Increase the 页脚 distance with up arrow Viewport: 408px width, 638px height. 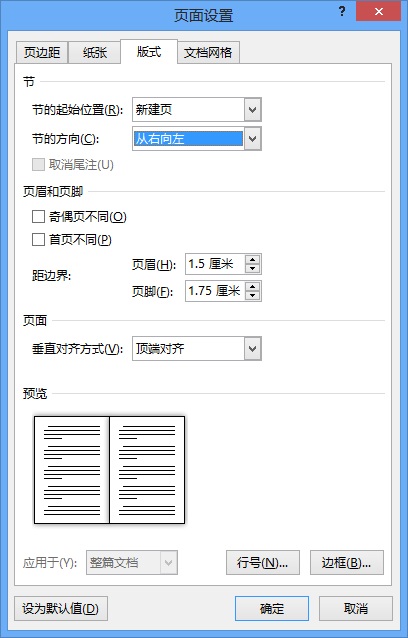(253, 286)
